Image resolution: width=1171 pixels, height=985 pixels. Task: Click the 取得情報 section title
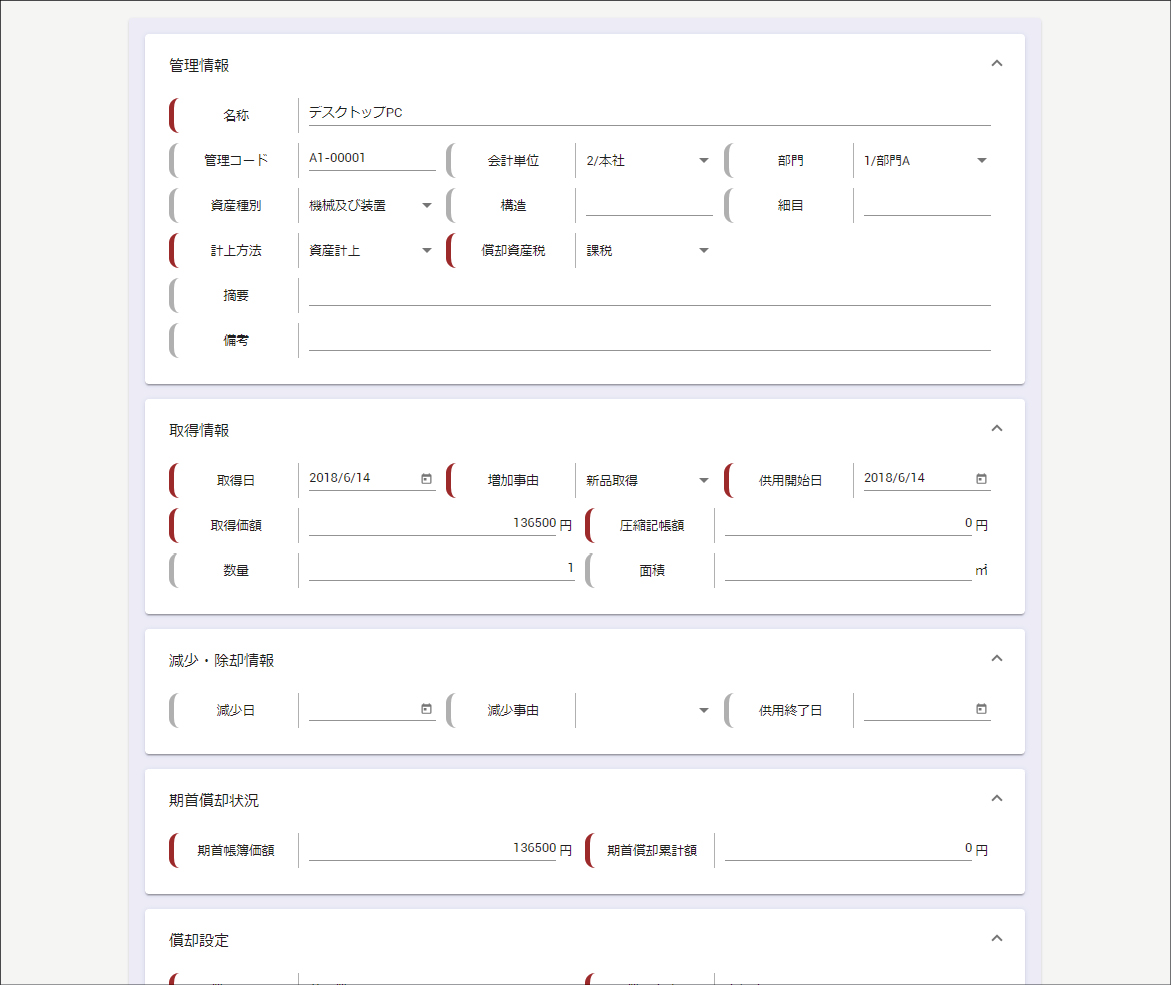pos(199,431)
